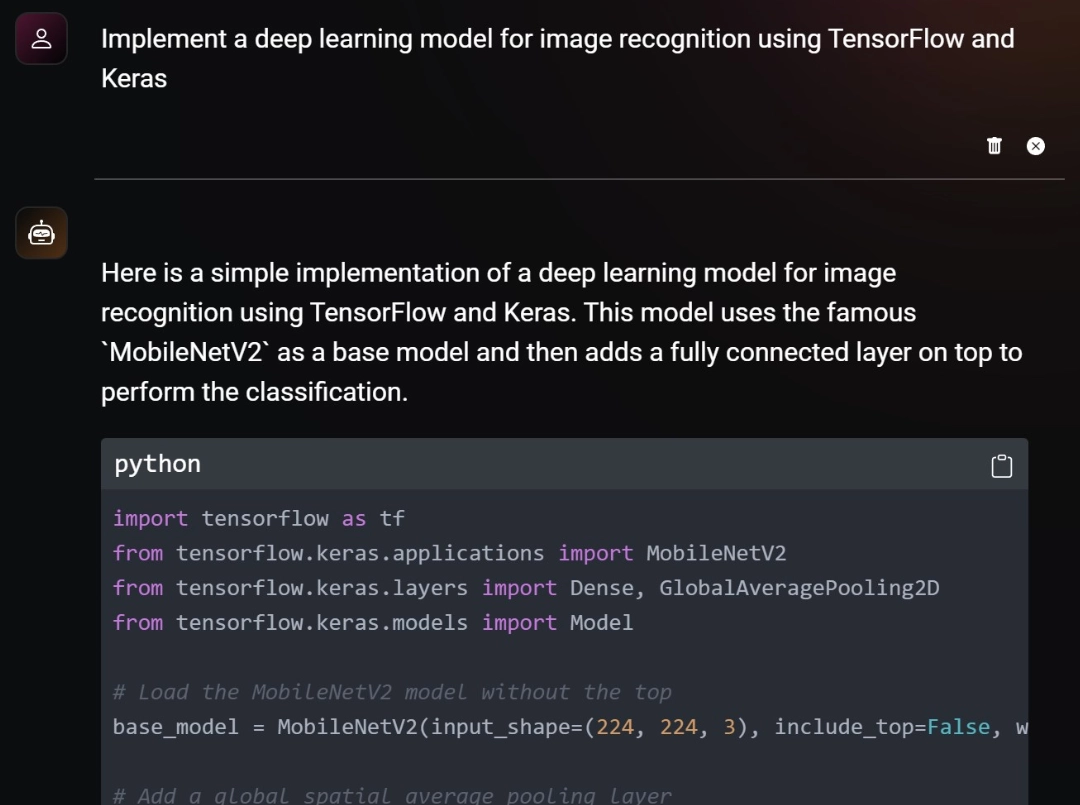This screenshot has height=805, width=1080.
Task: Click the person icon next to the prompt
Action: coord(41,38)
